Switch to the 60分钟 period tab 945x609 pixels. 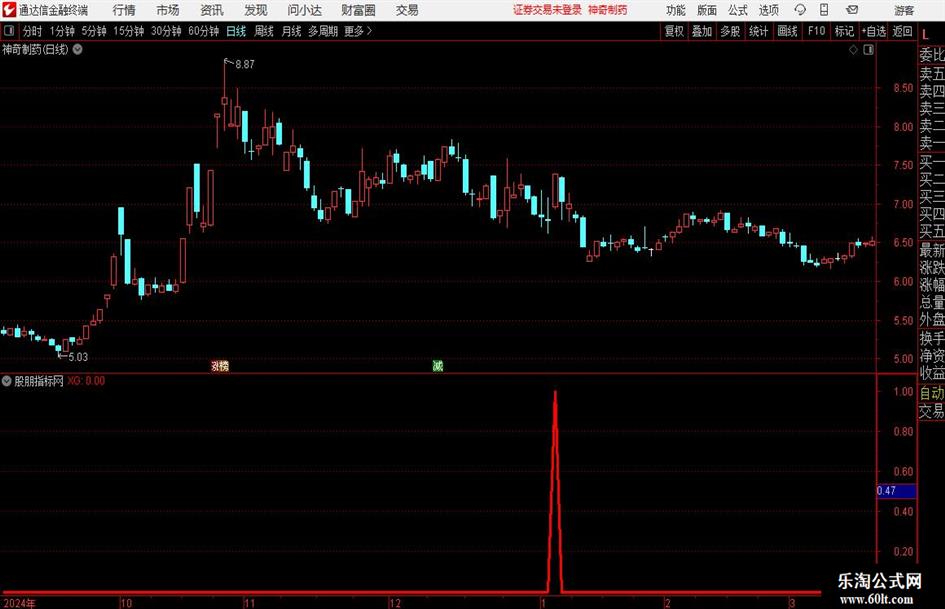[204, 31]
